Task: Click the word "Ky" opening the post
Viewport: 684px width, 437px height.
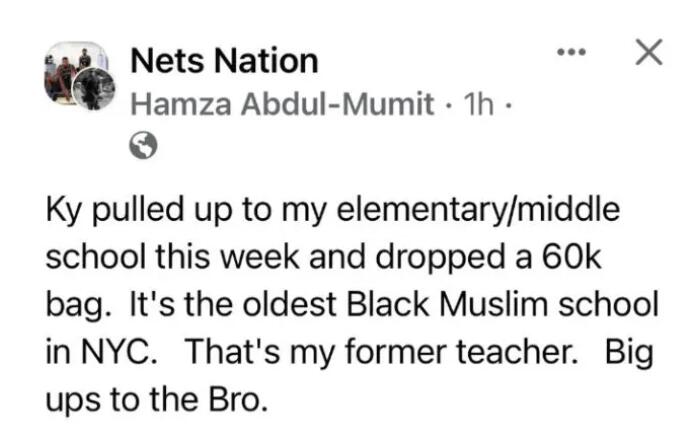Action: pos(63,212)
